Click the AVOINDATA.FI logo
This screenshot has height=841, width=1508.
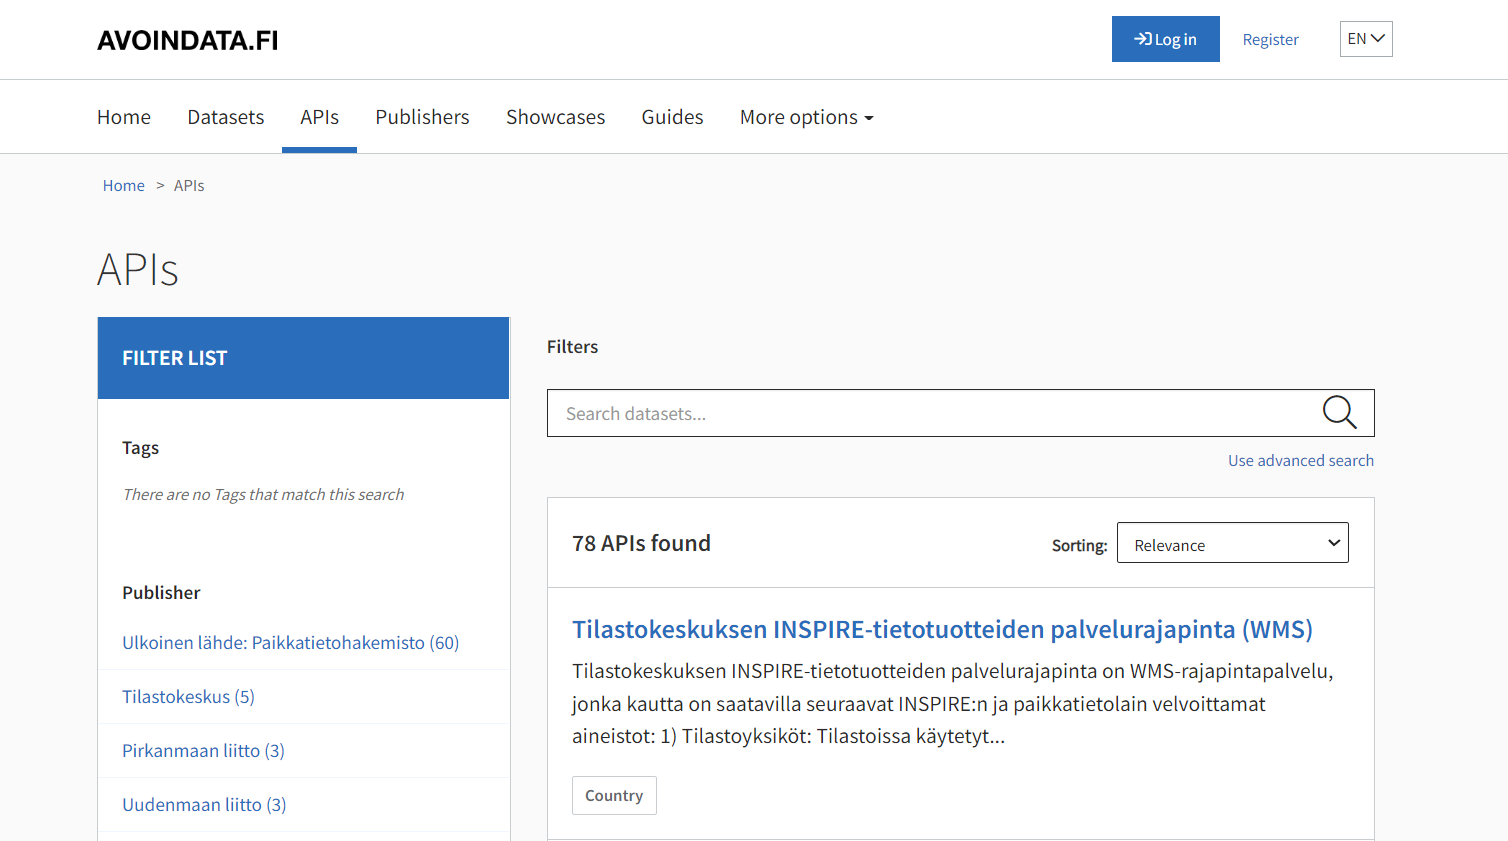click(x=187, y=39)
